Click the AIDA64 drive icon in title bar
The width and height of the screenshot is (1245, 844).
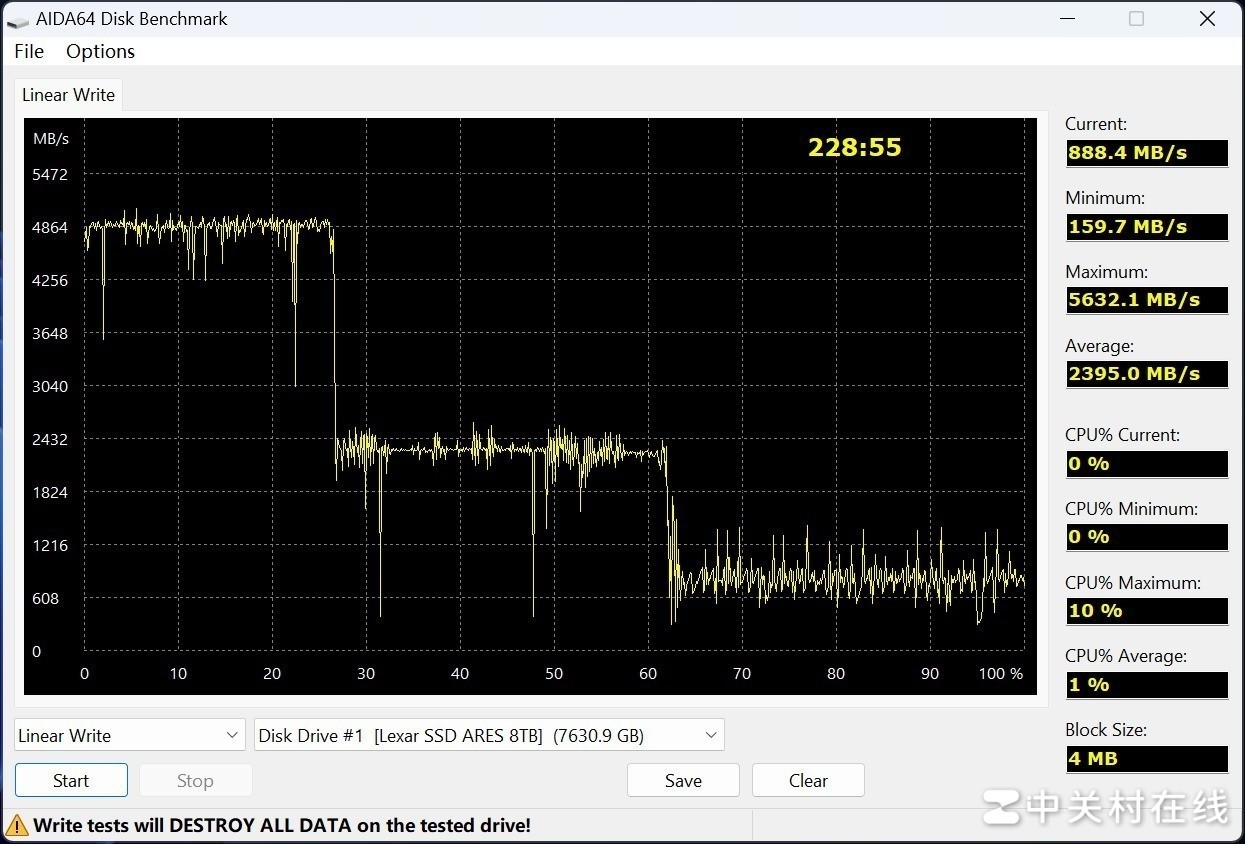coord(18,20)
